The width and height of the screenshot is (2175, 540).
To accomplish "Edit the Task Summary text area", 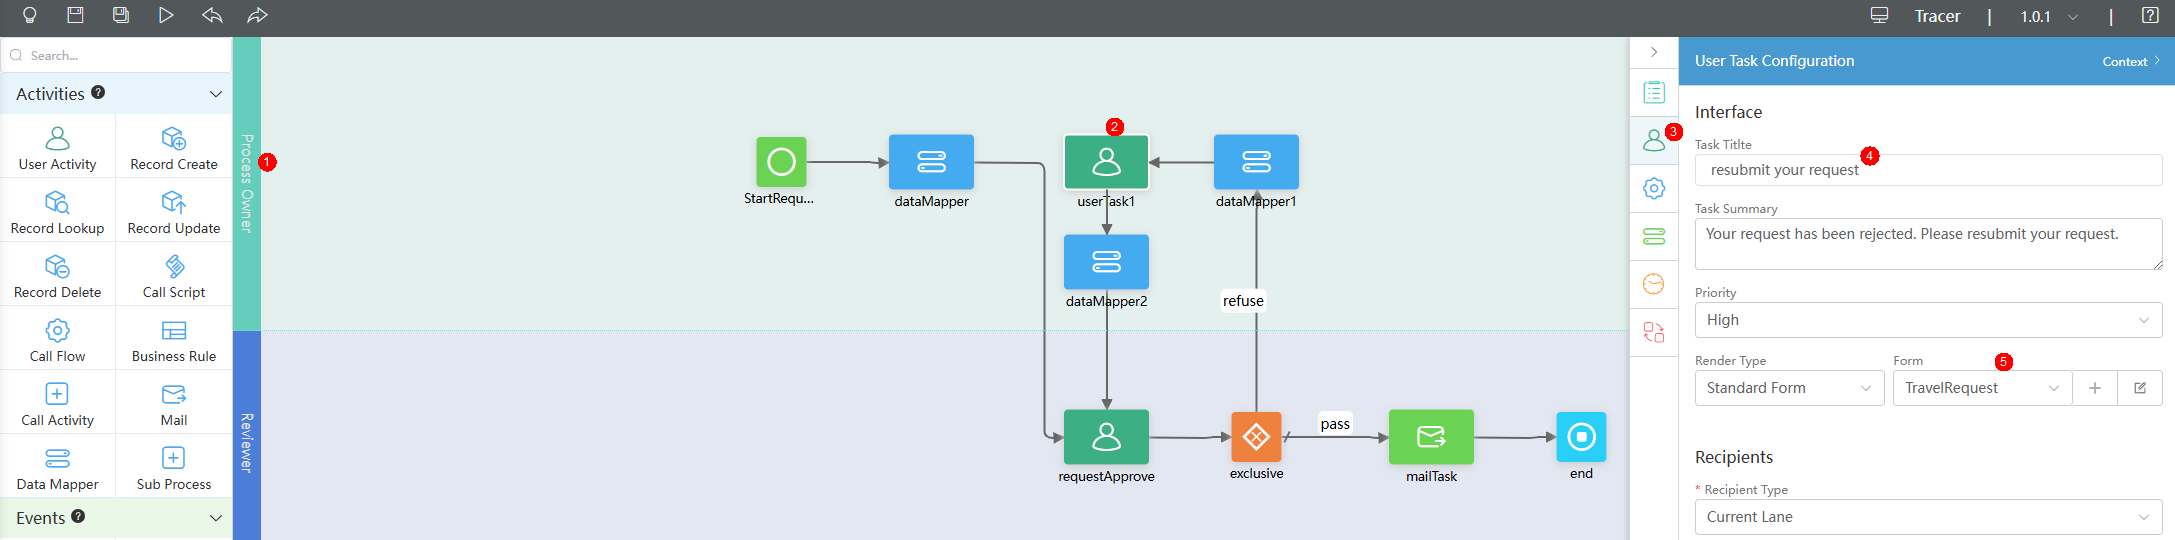I will tap(1928, 244).
